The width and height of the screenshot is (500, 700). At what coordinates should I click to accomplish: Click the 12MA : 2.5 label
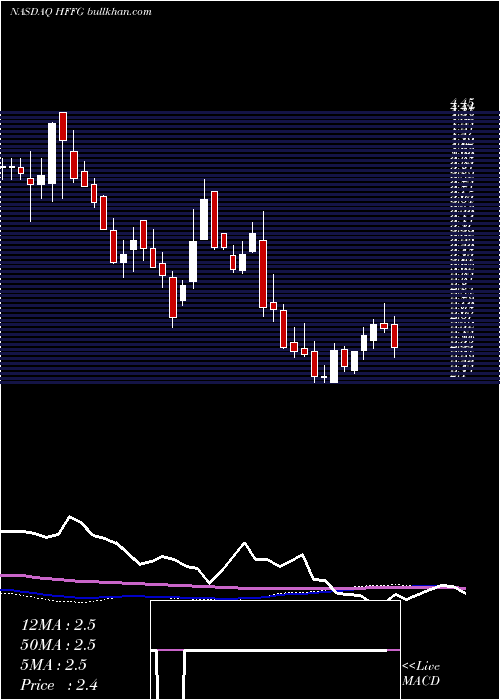(x=58, y=625)
